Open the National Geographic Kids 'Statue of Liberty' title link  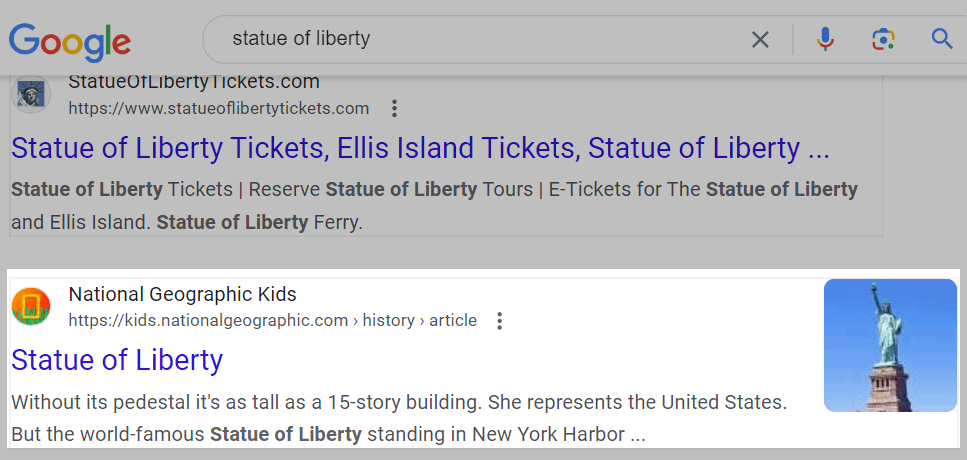117,360
